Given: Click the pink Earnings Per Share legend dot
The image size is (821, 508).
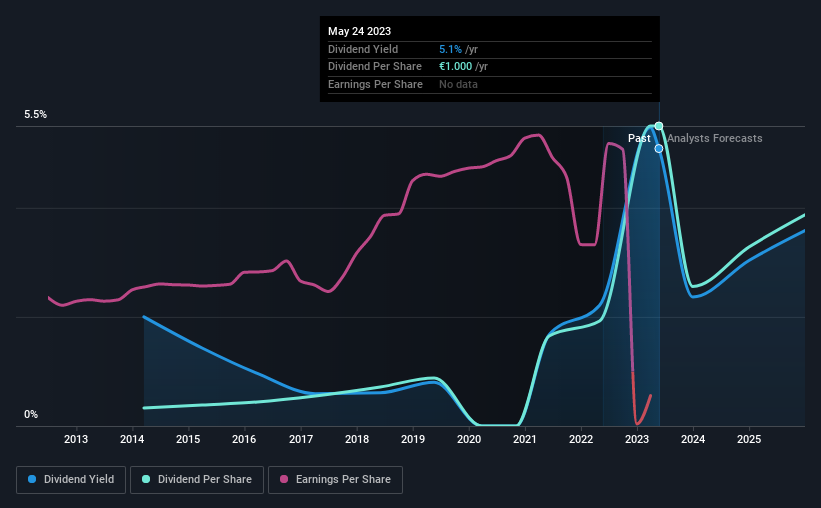Looking at the screenshot, I should (x=284, y=479).
